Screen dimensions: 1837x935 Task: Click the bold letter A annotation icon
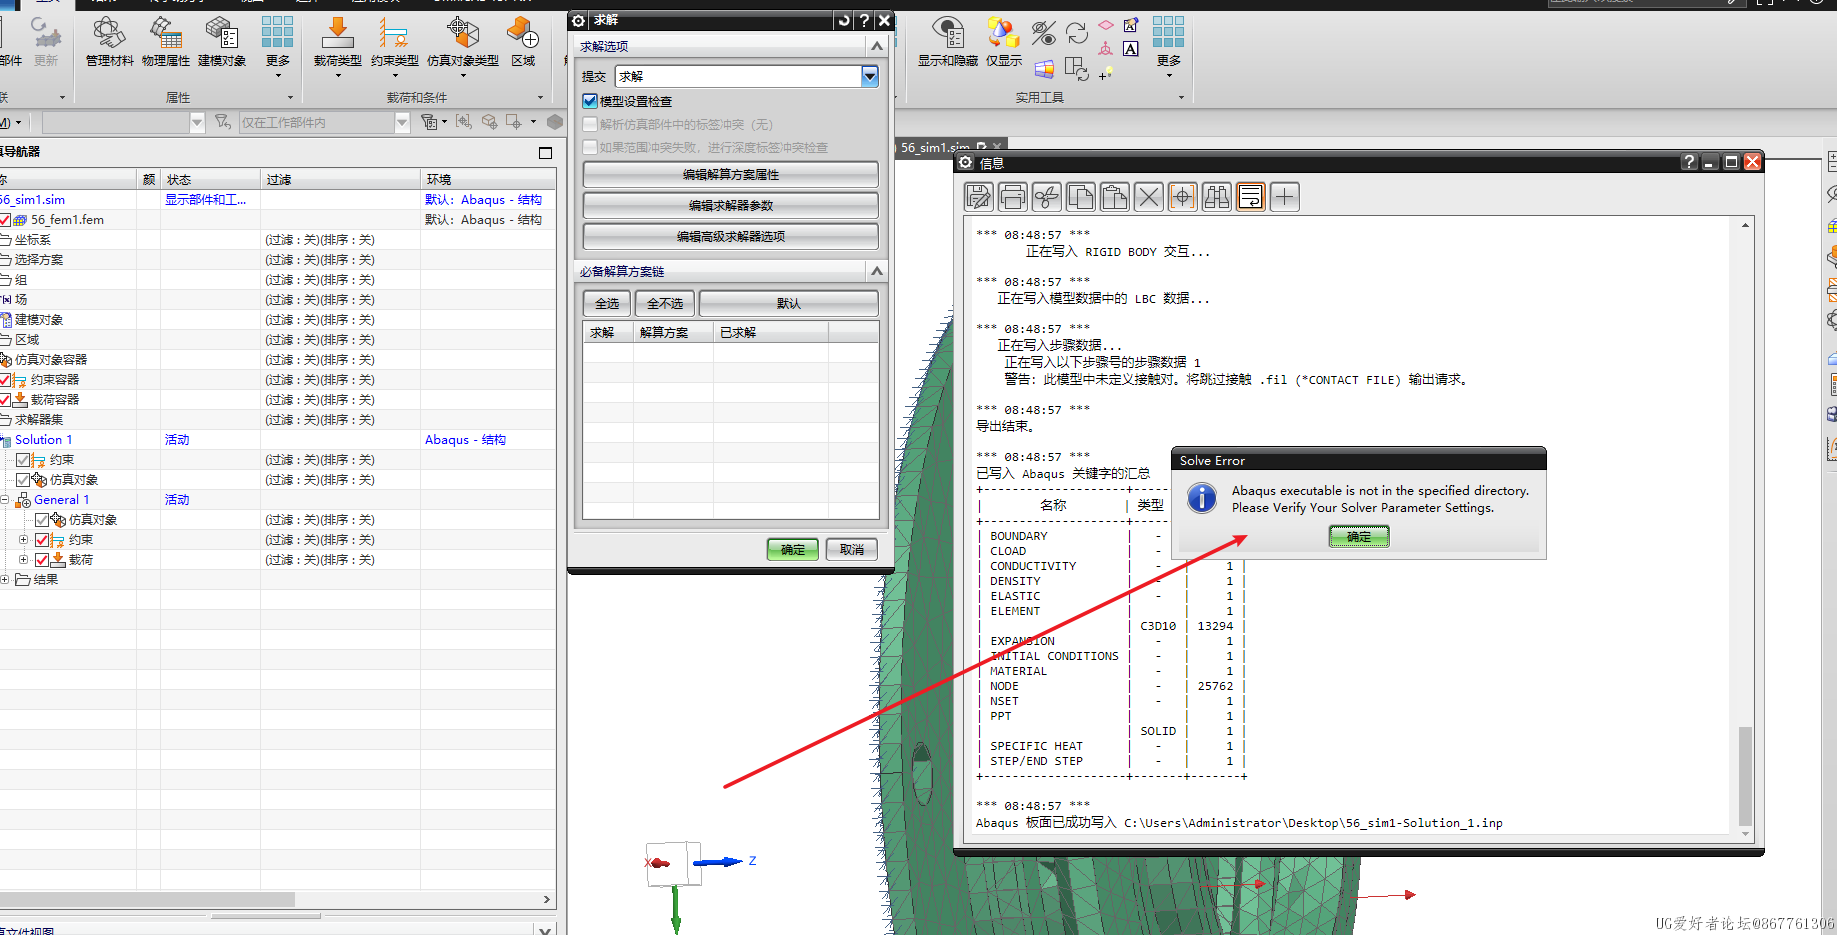click(1131, 48)
